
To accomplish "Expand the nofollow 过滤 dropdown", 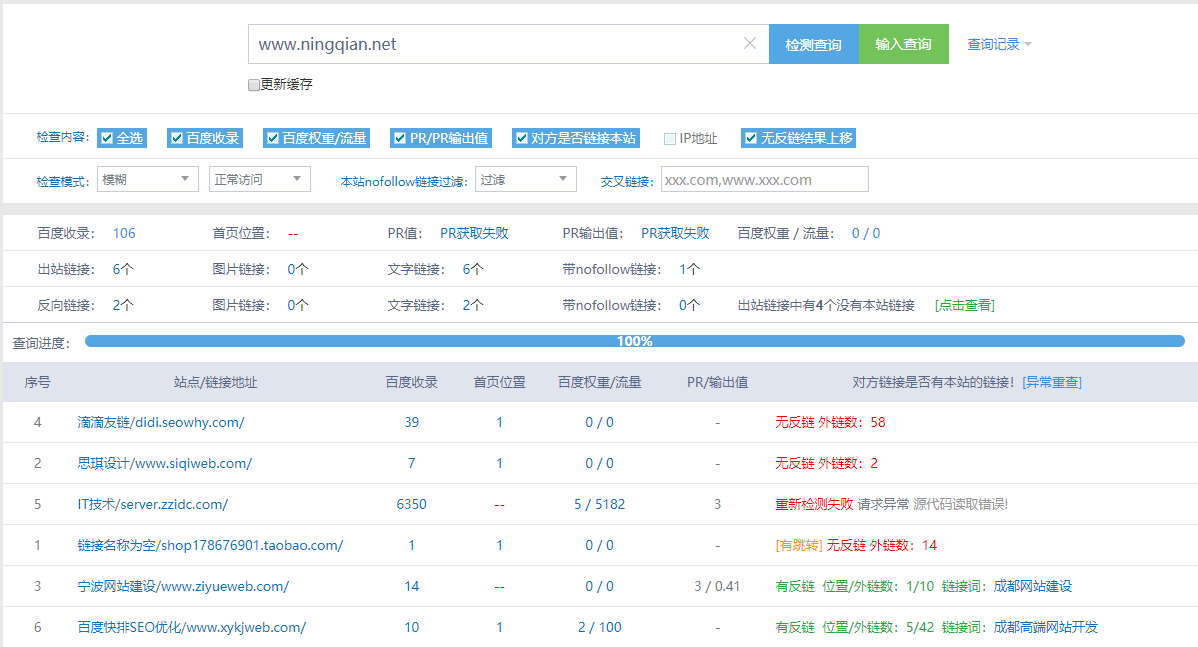I will tap(525, 179).
